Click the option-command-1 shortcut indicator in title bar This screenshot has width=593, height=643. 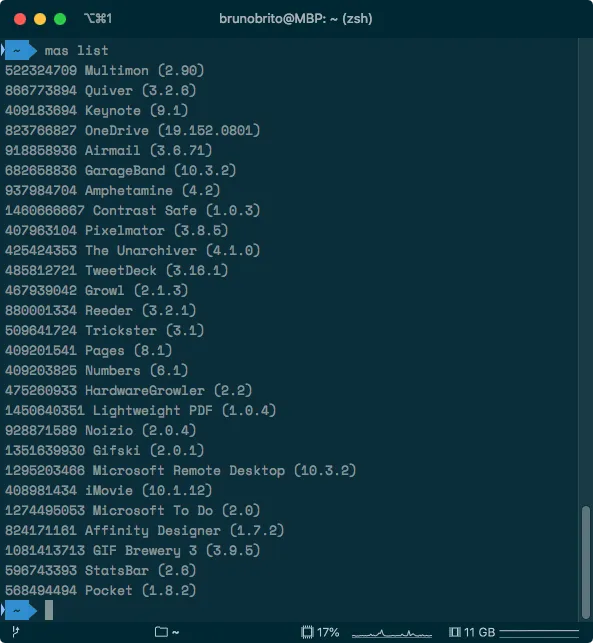click(x=98, y=18)
